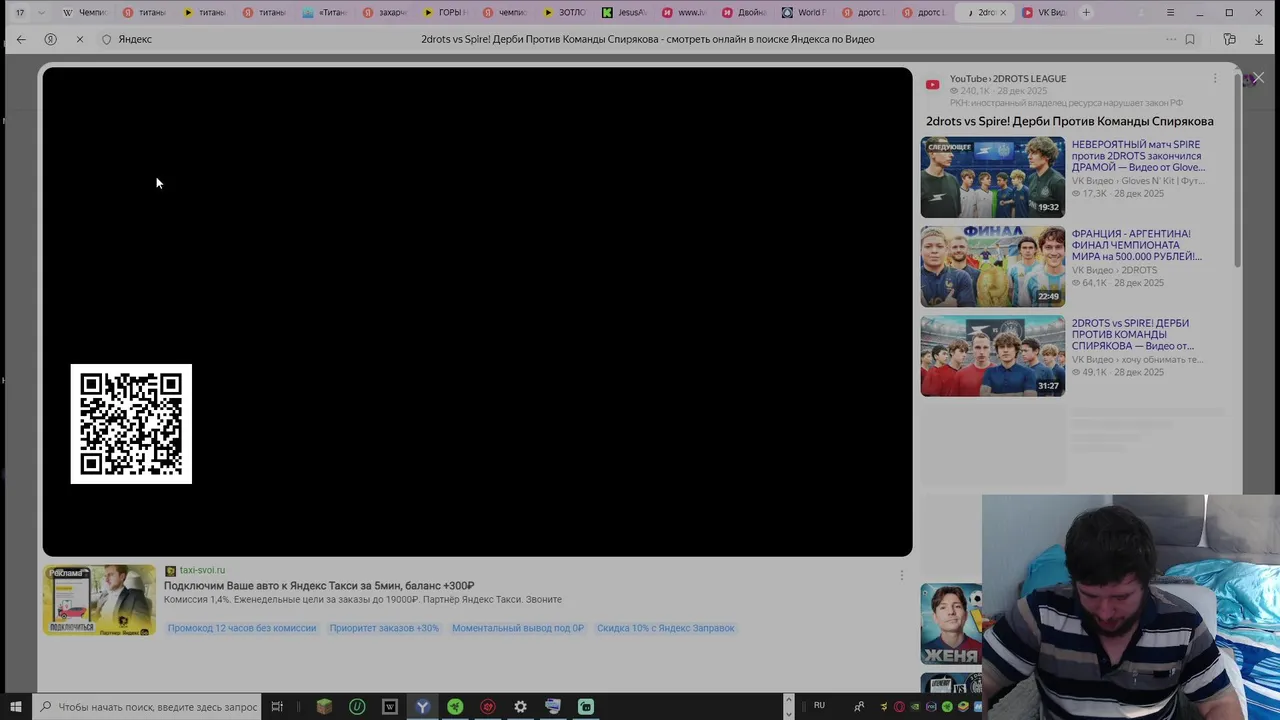
Task: Switch to the 'ЗОТЛО' tab
Action: tap(564, 12)
